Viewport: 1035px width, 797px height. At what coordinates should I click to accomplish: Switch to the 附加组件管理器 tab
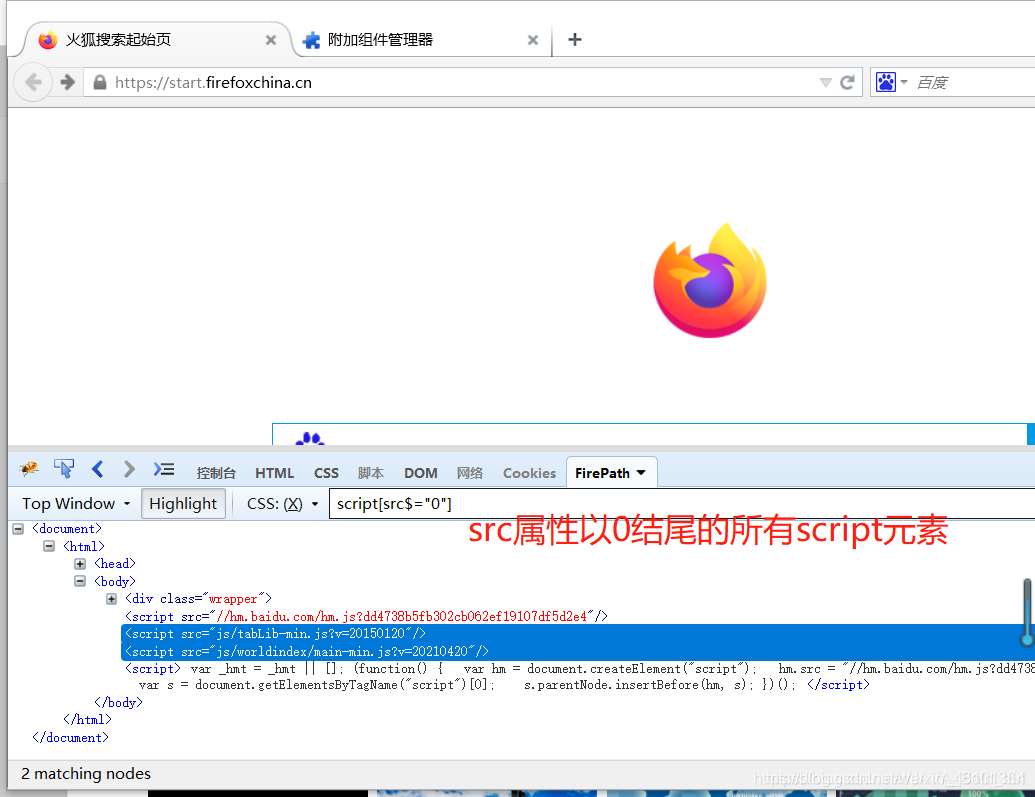click(422, 40)
